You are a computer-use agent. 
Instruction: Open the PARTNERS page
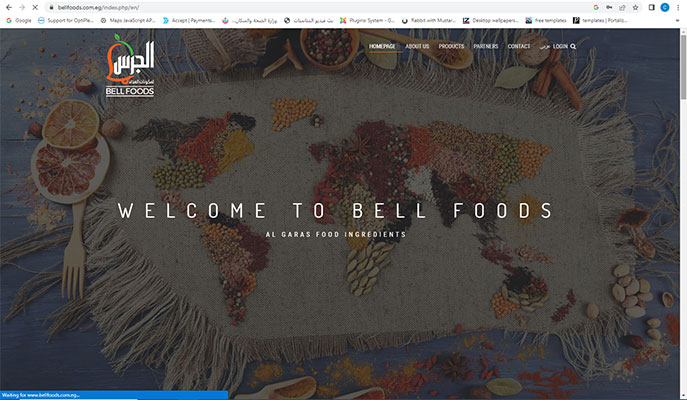point(486,46)
